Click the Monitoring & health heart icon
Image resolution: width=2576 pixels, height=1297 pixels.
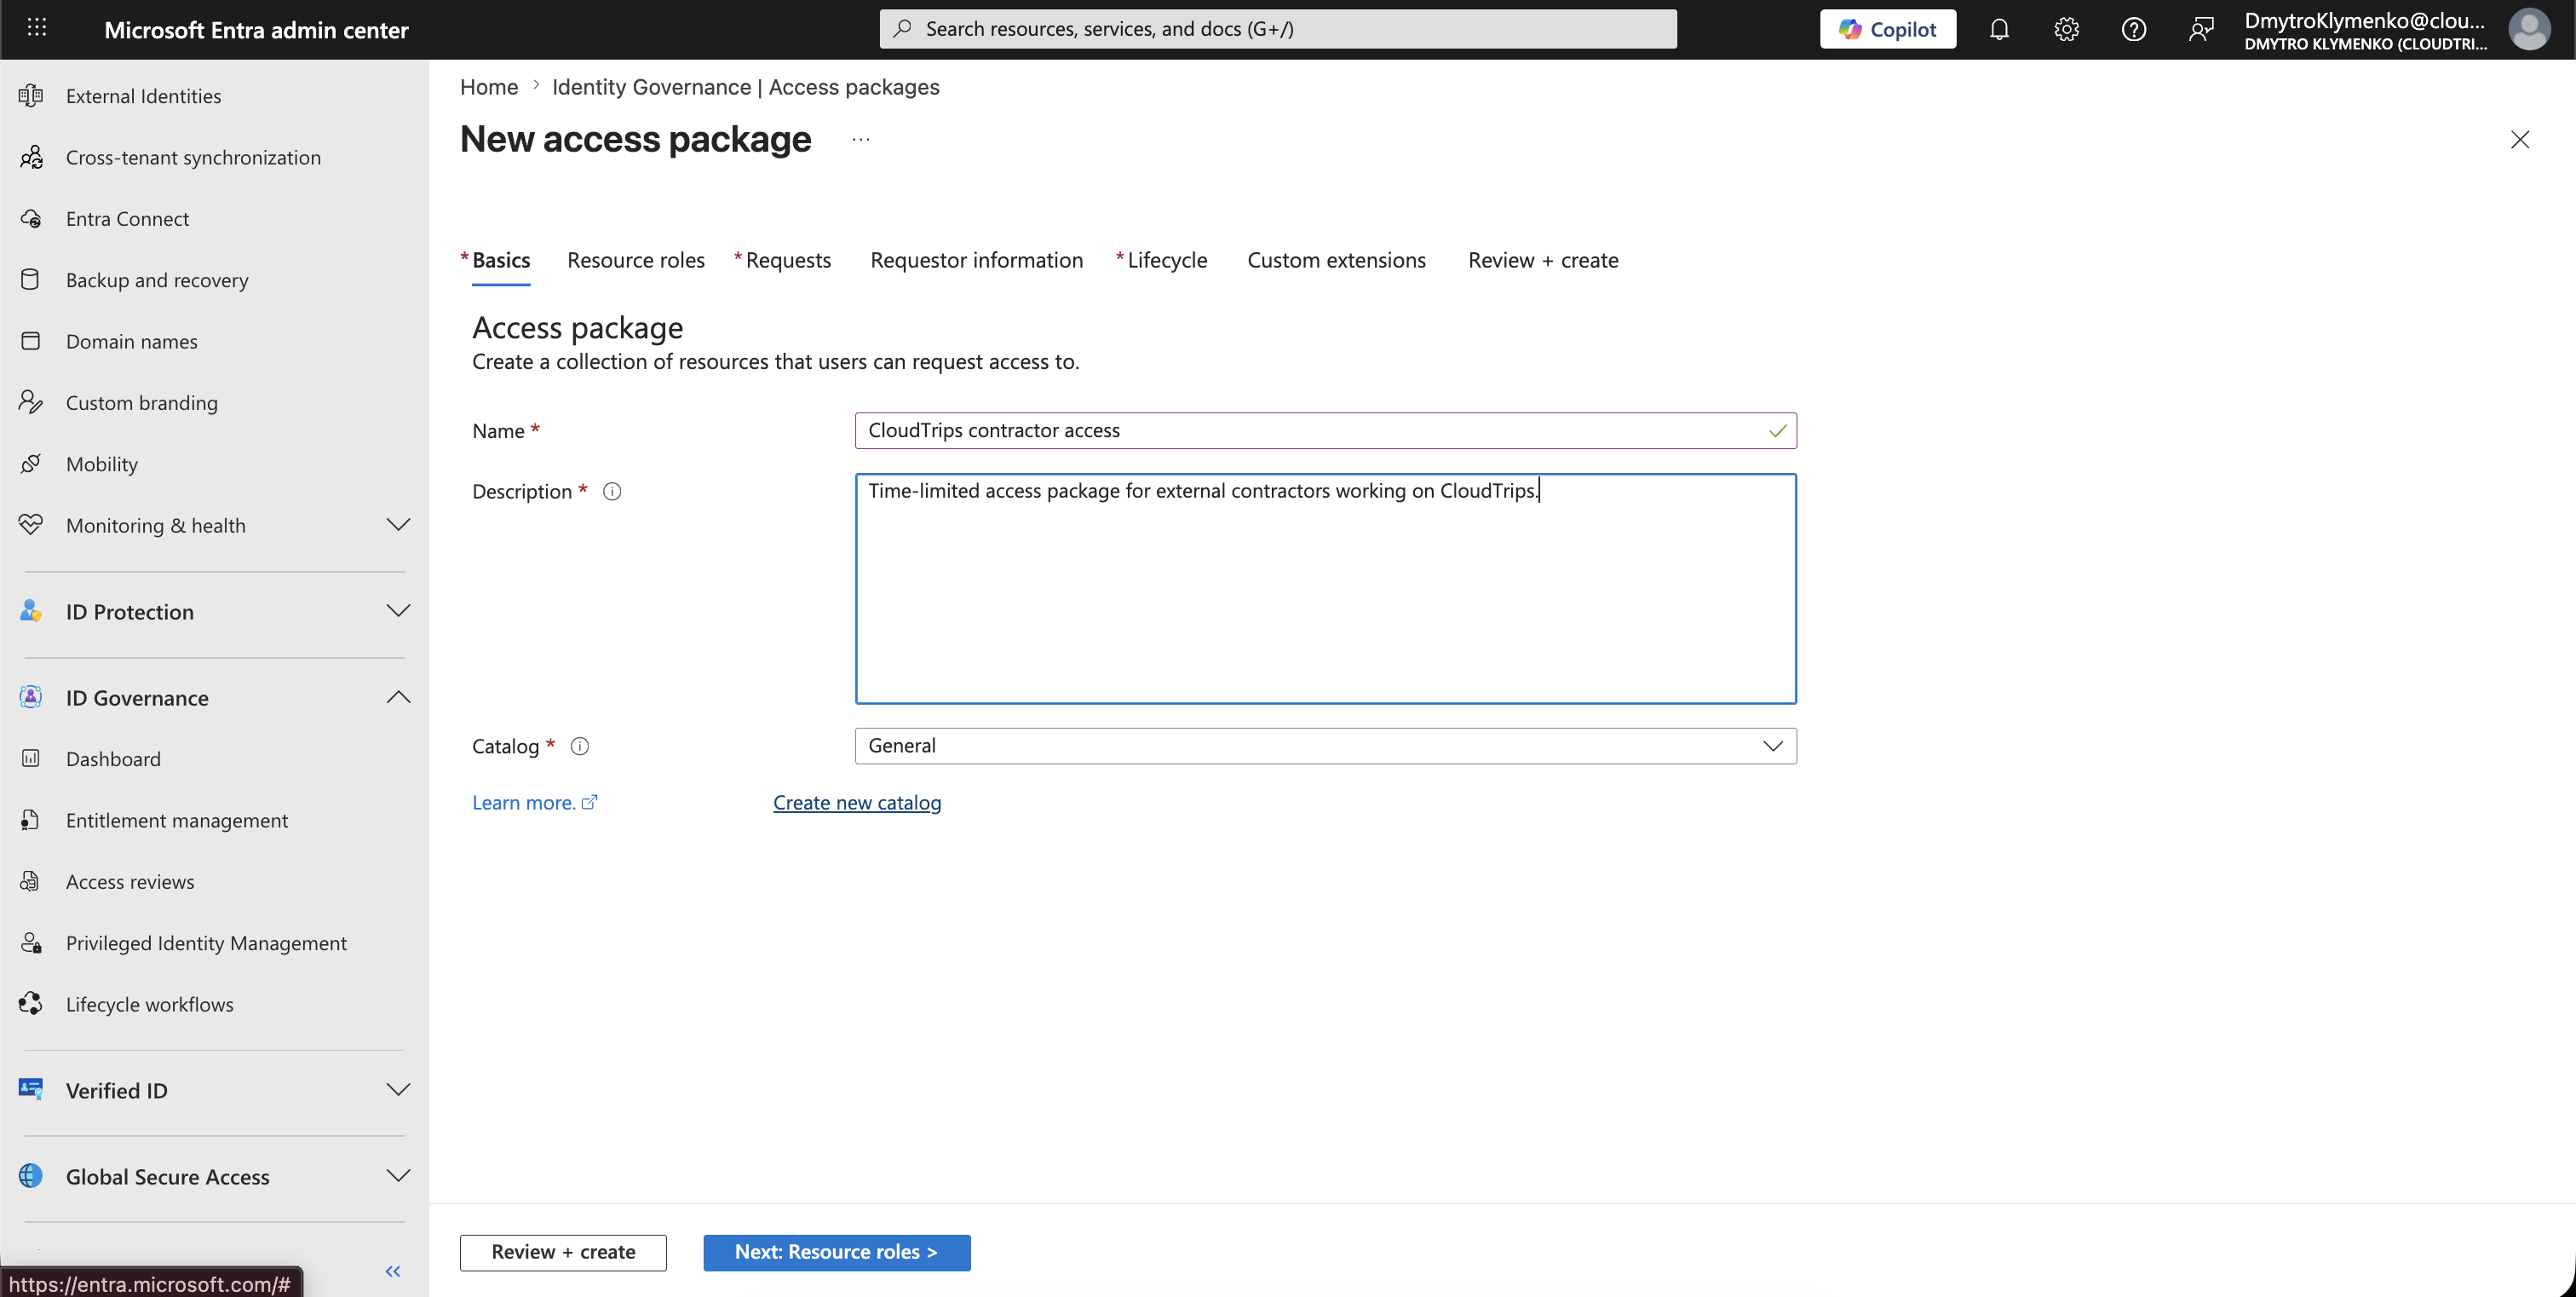[31, 525]
